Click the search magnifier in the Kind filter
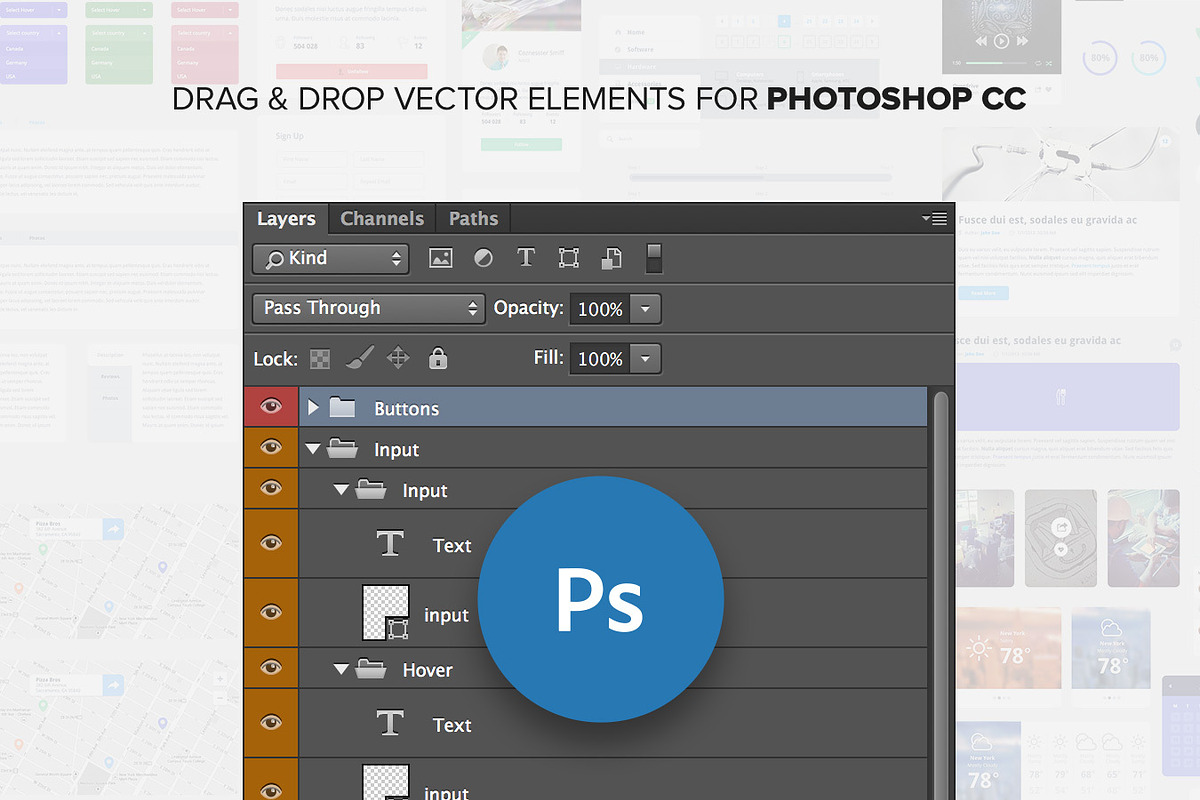Image resolution: width=1200 pixels, height=800 pixels. (272, 259)
